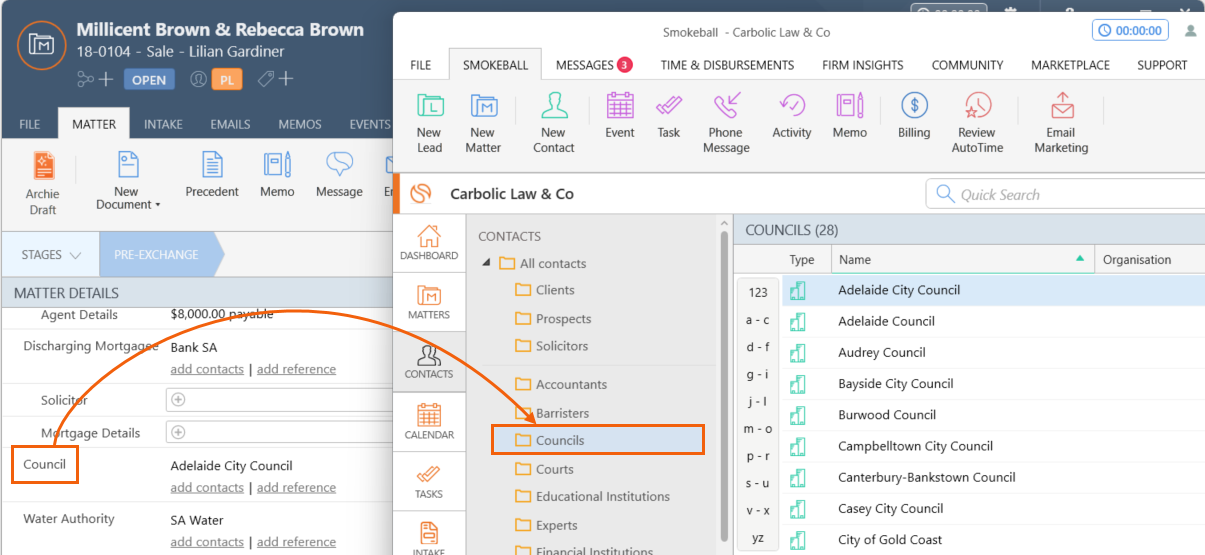The image size is (1205, 555).
Task: Open Matters in the sidebar
Action: tap(429, 302)
